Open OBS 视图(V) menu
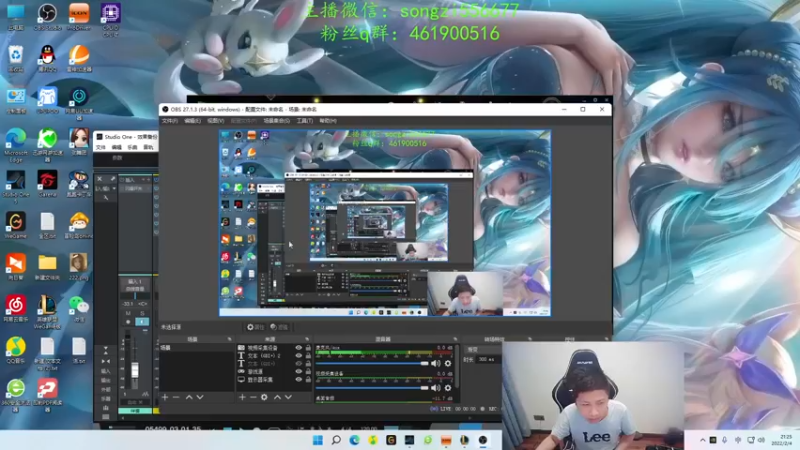The width and height of the screenshot is (800, 450). (215, 121)
